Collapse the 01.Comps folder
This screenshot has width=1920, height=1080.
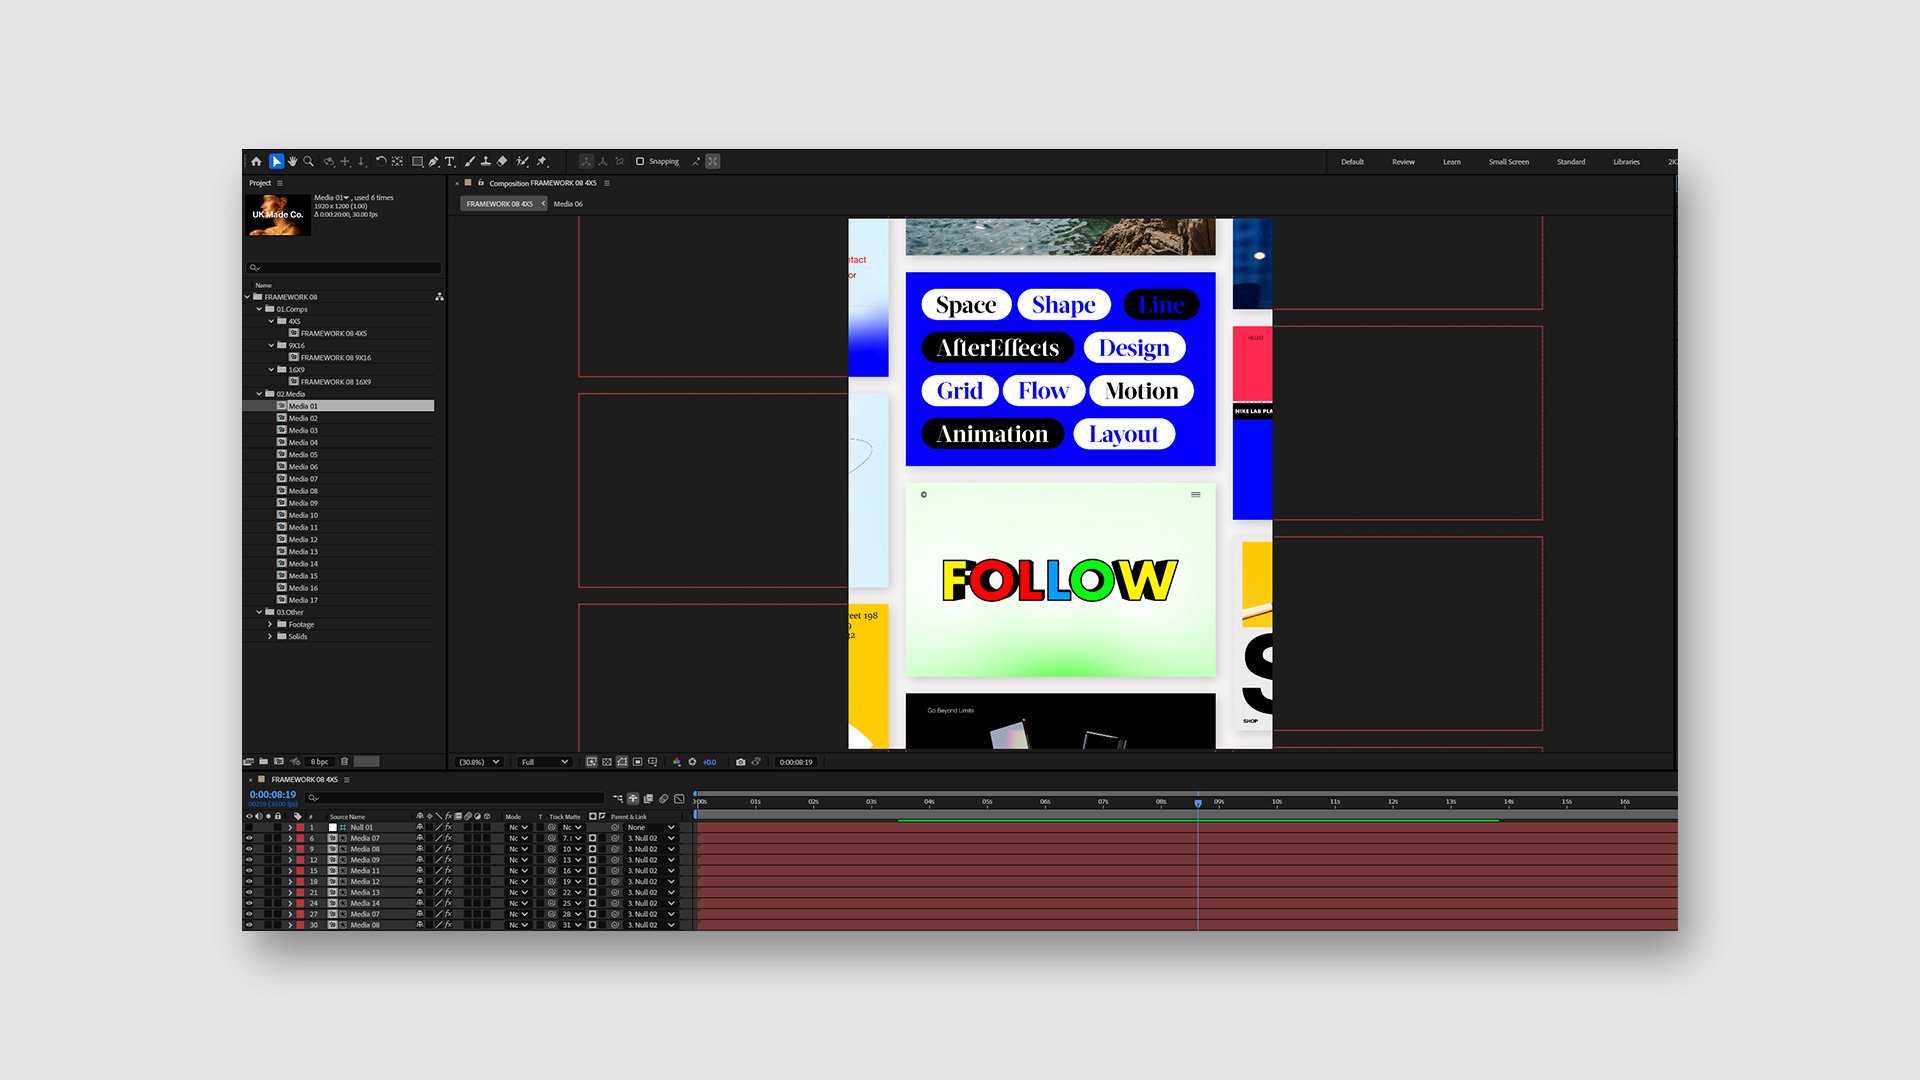point(259,309)
